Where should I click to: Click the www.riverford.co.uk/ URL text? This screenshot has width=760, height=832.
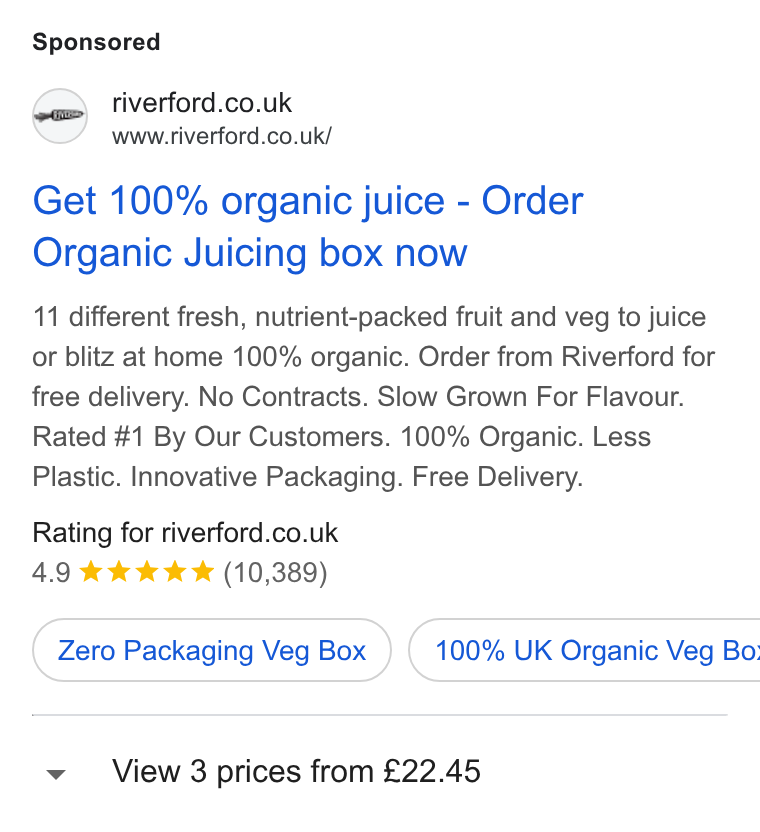point(222,136)
